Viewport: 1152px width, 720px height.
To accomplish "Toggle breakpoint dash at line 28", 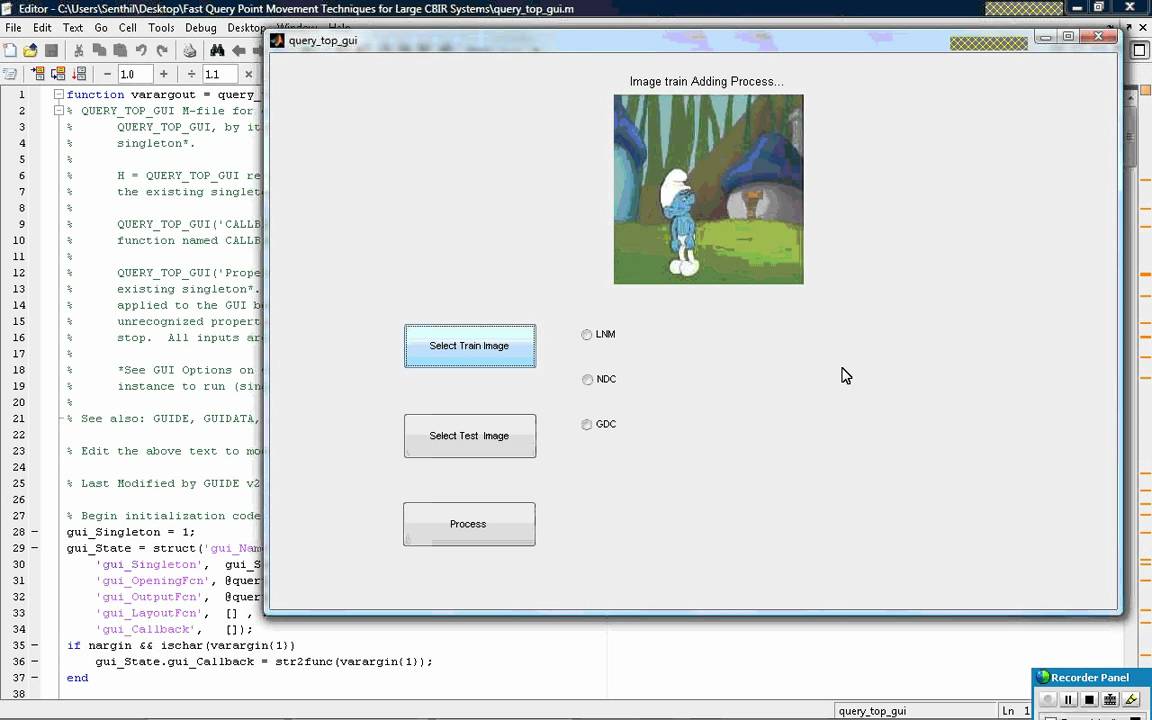I will 35,532.
